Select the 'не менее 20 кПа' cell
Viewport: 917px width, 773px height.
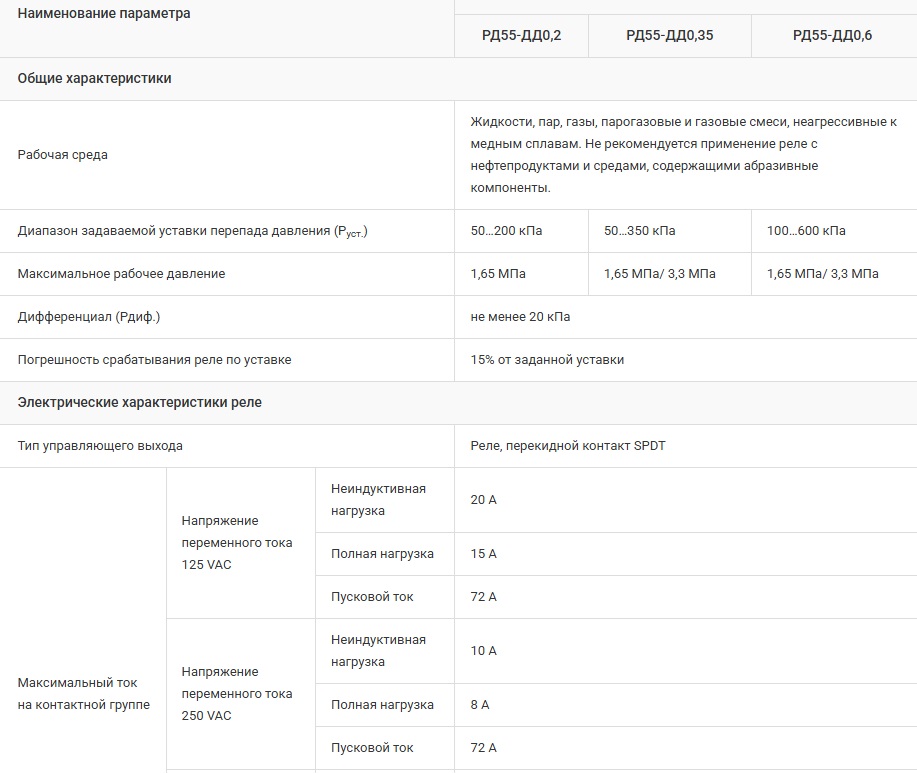point(520,317)
